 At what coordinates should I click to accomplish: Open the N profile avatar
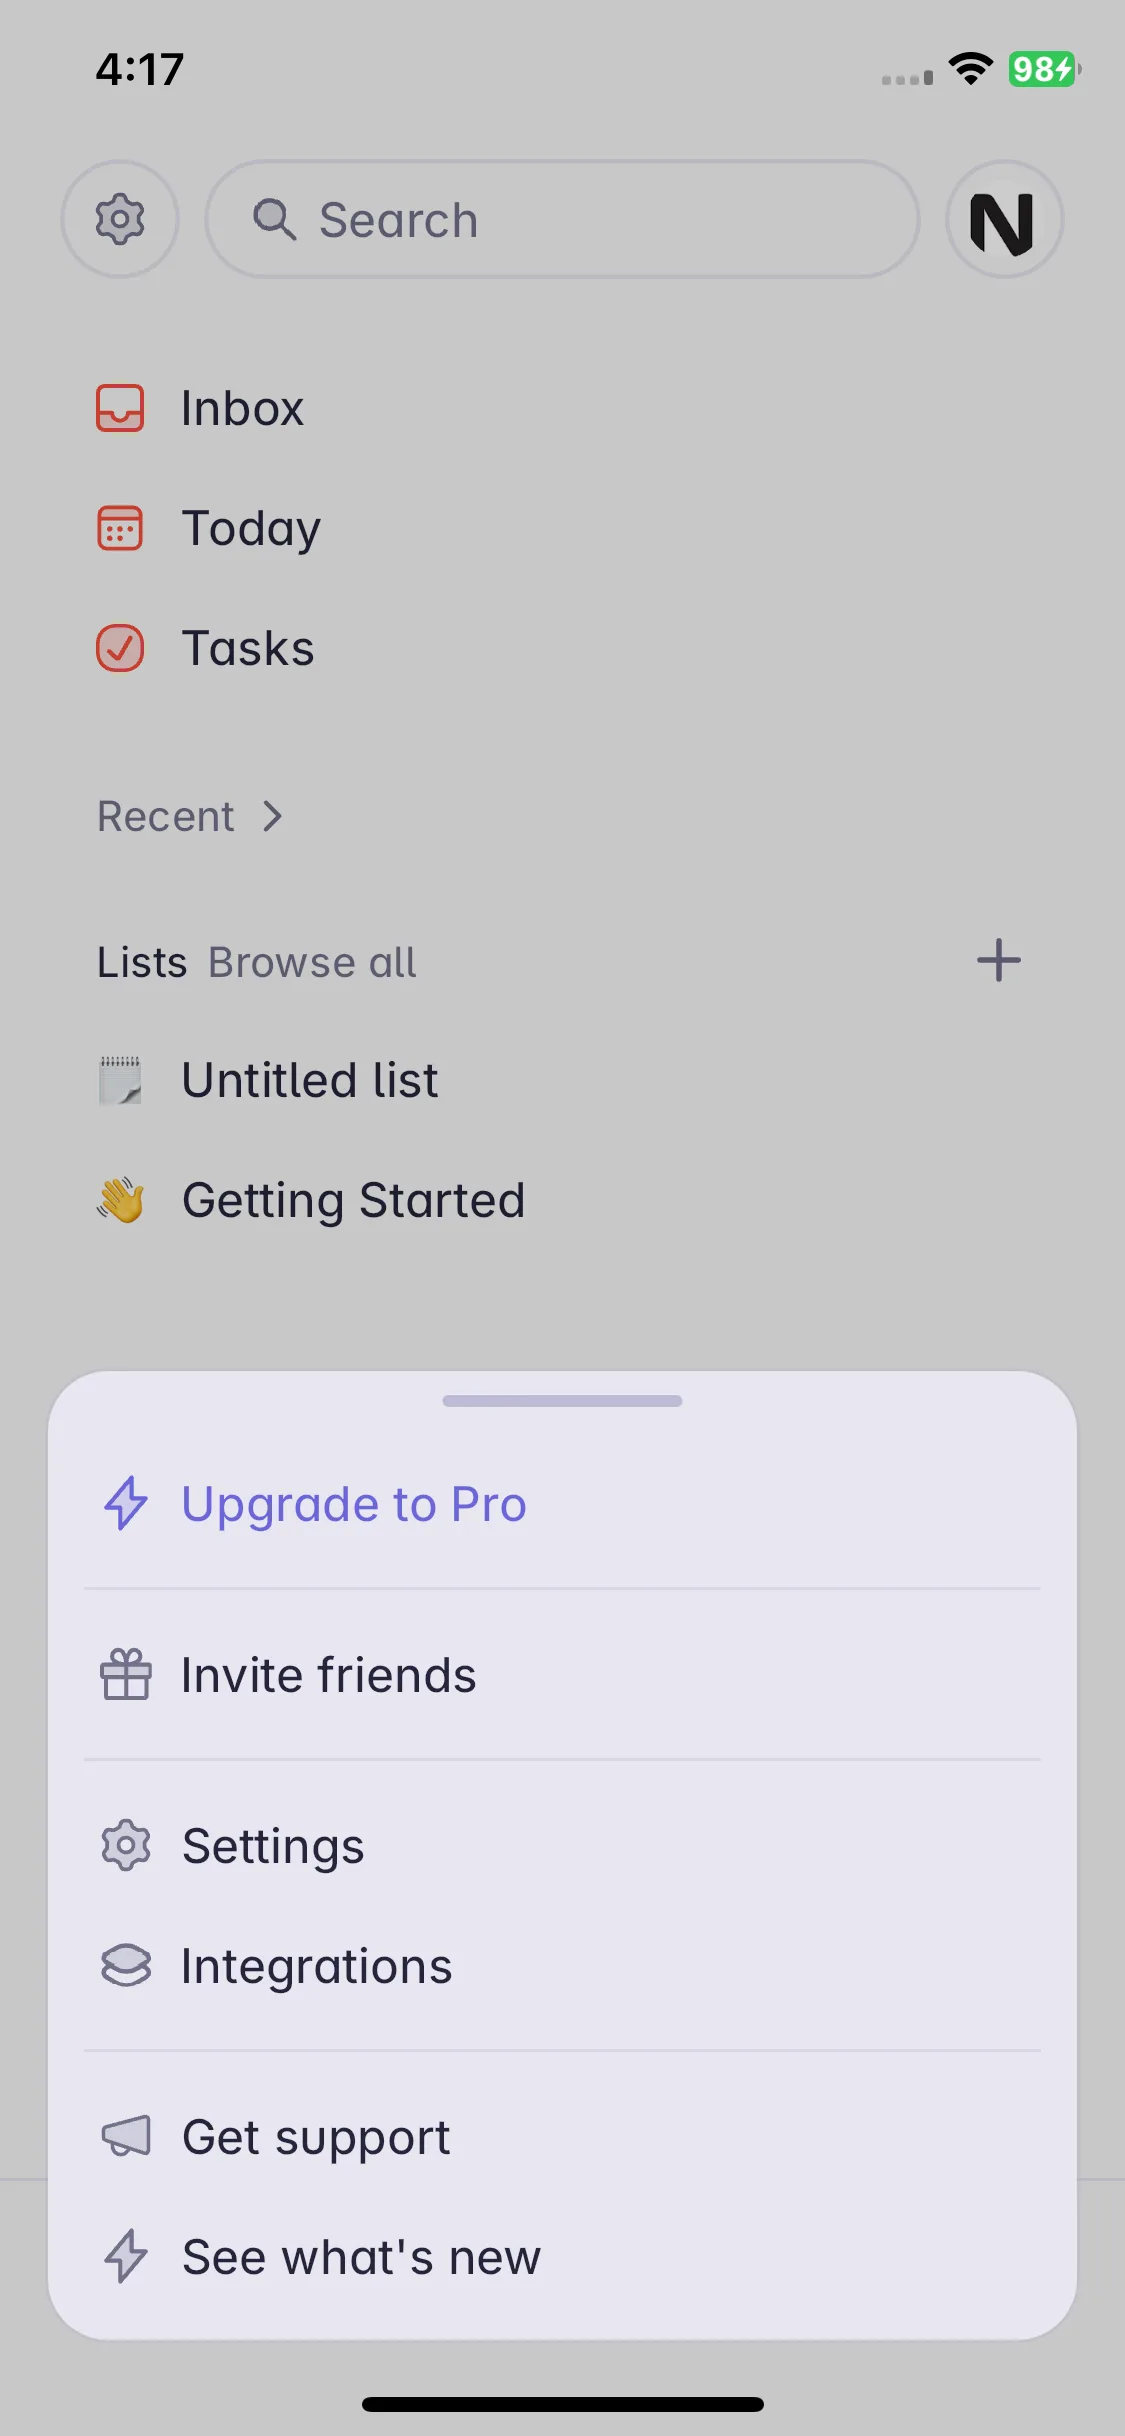(1004, 219)
